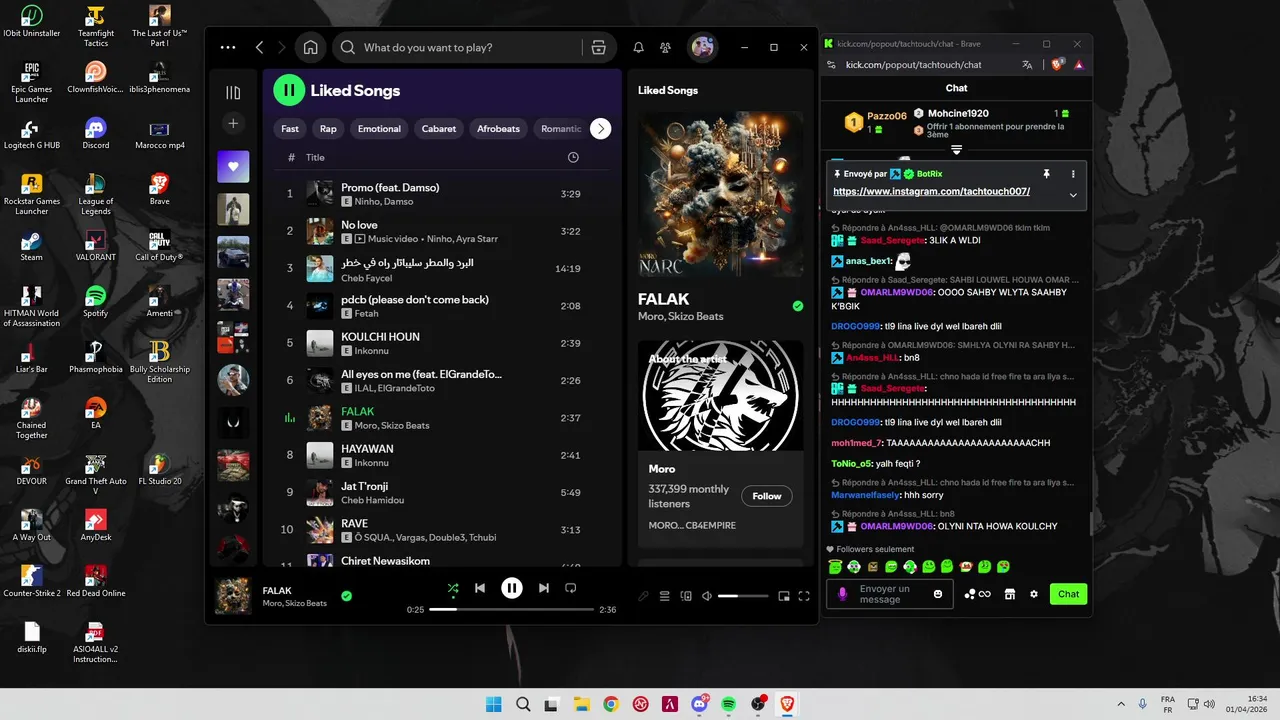Toggle the liked checkmark next to FALAK in the sidebar panel
This screenshot has height=720, width=1280.
[798, 306]
